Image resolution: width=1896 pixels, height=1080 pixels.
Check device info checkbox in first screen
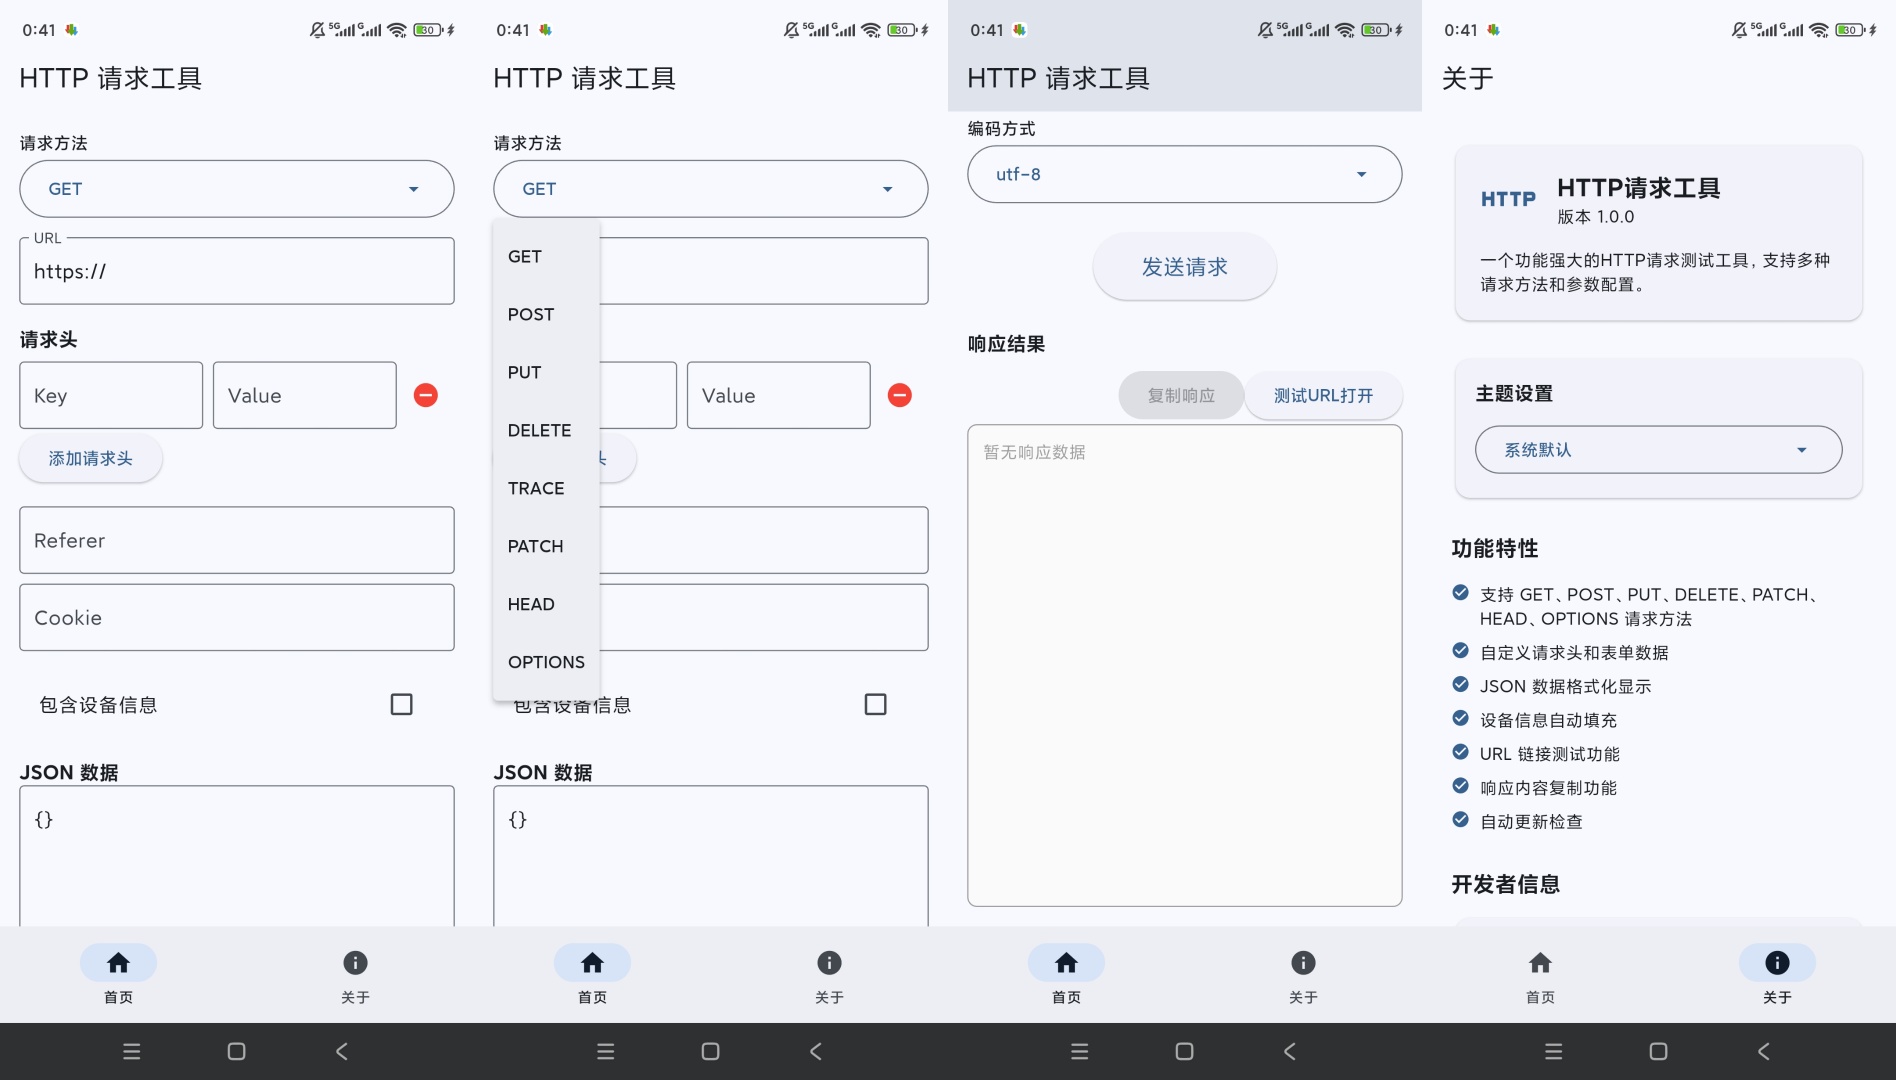[x=401, y=705]
